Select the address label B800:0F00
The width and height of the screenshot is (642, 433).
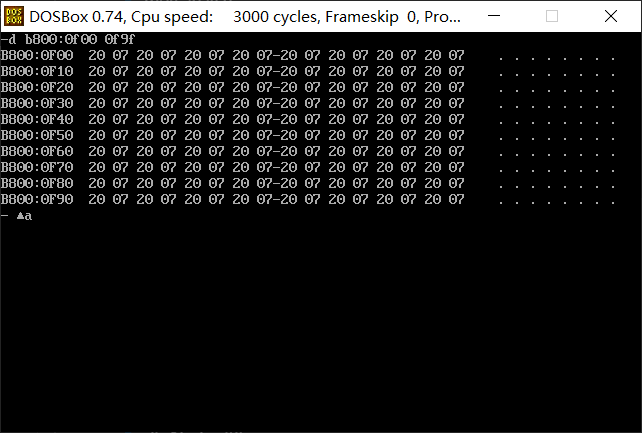tap(37, 55)
